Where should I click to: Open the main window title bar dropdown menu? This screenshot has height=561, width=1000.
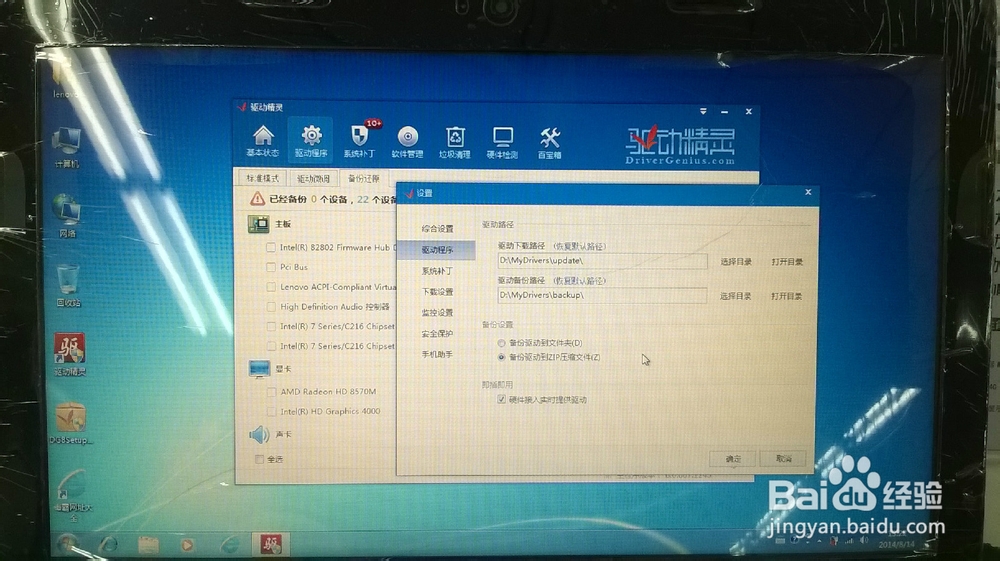[x=703, y=111]
